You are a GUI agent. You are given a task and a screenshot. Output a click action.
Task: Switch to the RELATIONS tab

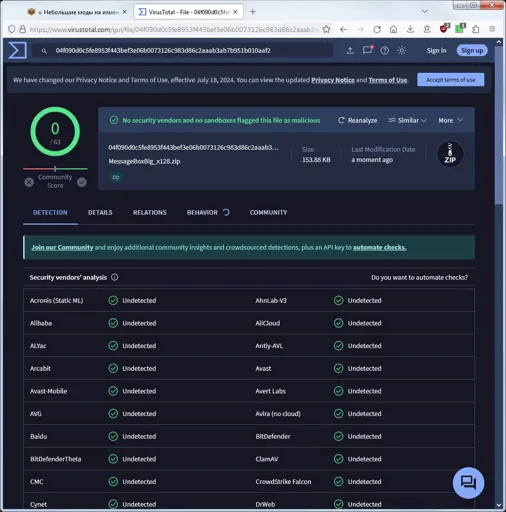149,212
